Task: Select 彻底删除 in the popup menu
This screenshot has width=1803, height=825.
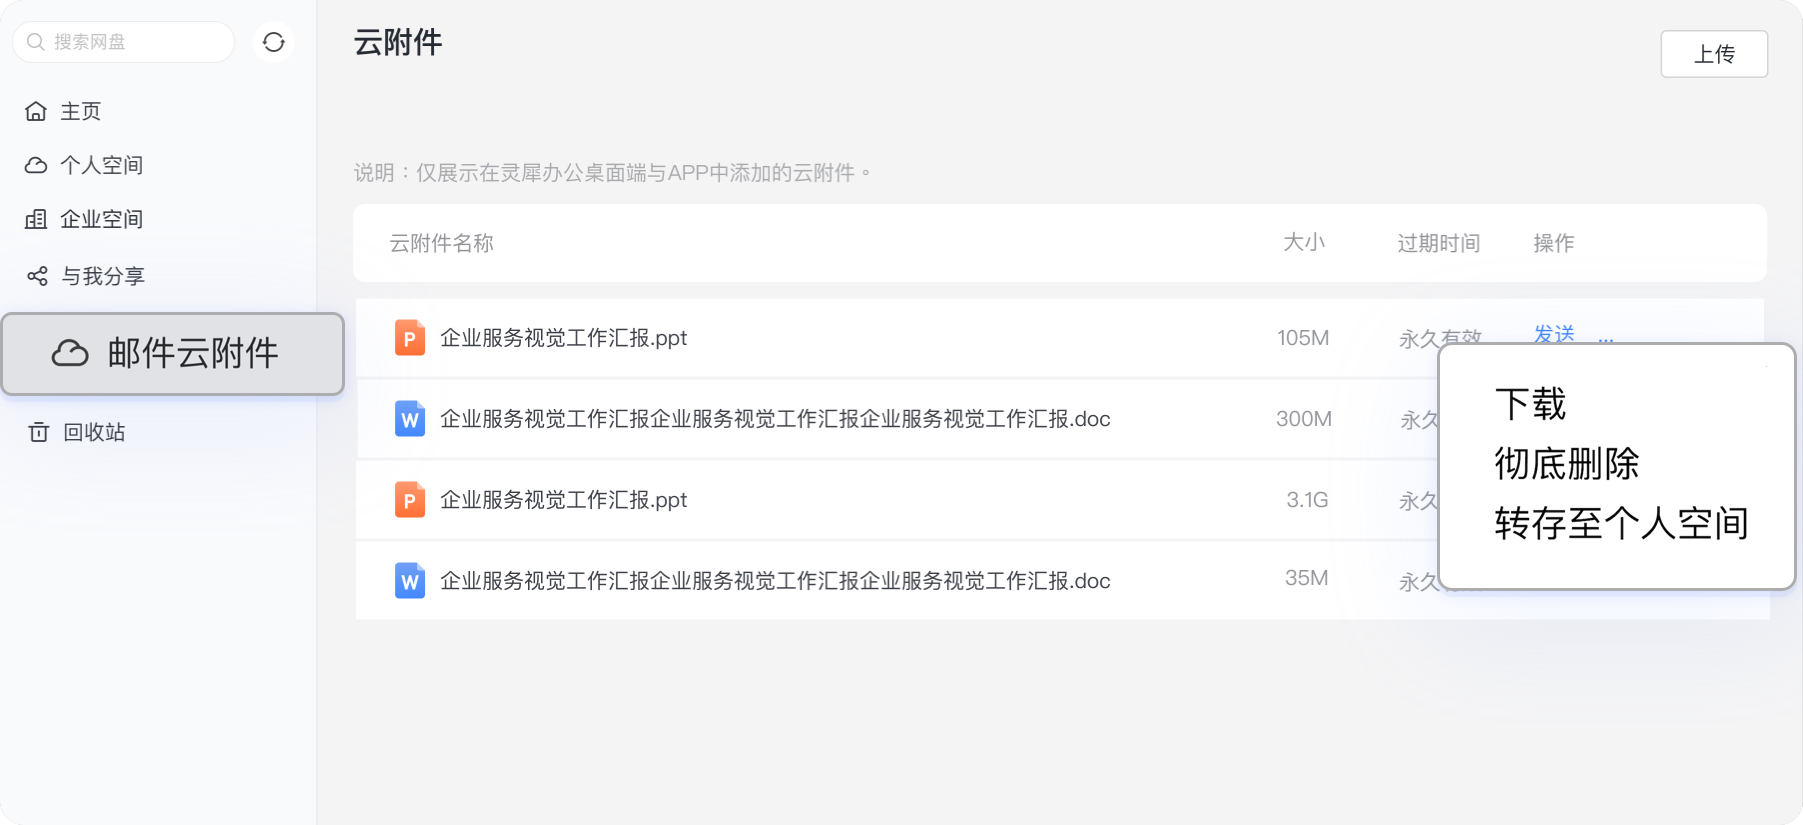Action: click(x=1566, y=464)
